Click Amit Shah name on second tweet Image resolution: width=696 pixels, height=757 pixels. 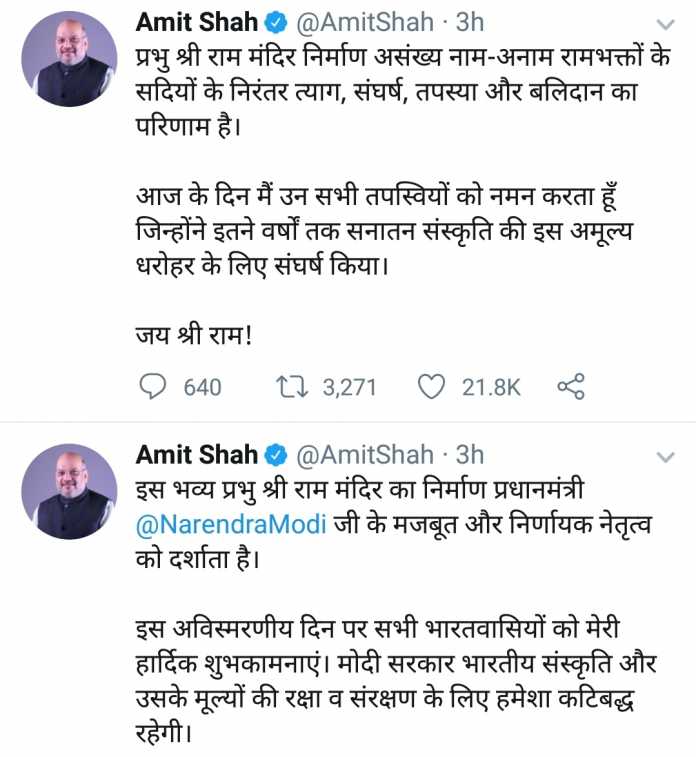pos(197,455)
